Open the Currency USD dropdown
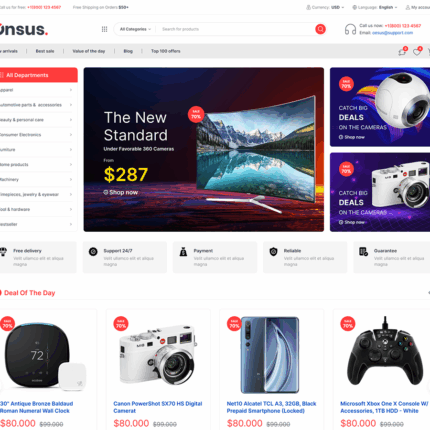Screen dimensions: 430x430 (325, 7)
